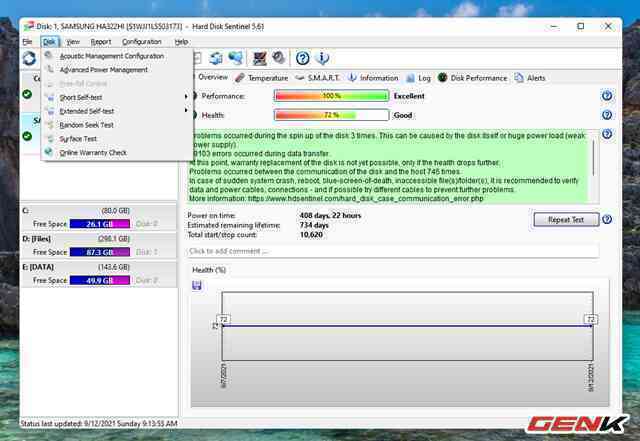Open the Help menu
This screenshot has width=640, height=441.
coord(181,42)
